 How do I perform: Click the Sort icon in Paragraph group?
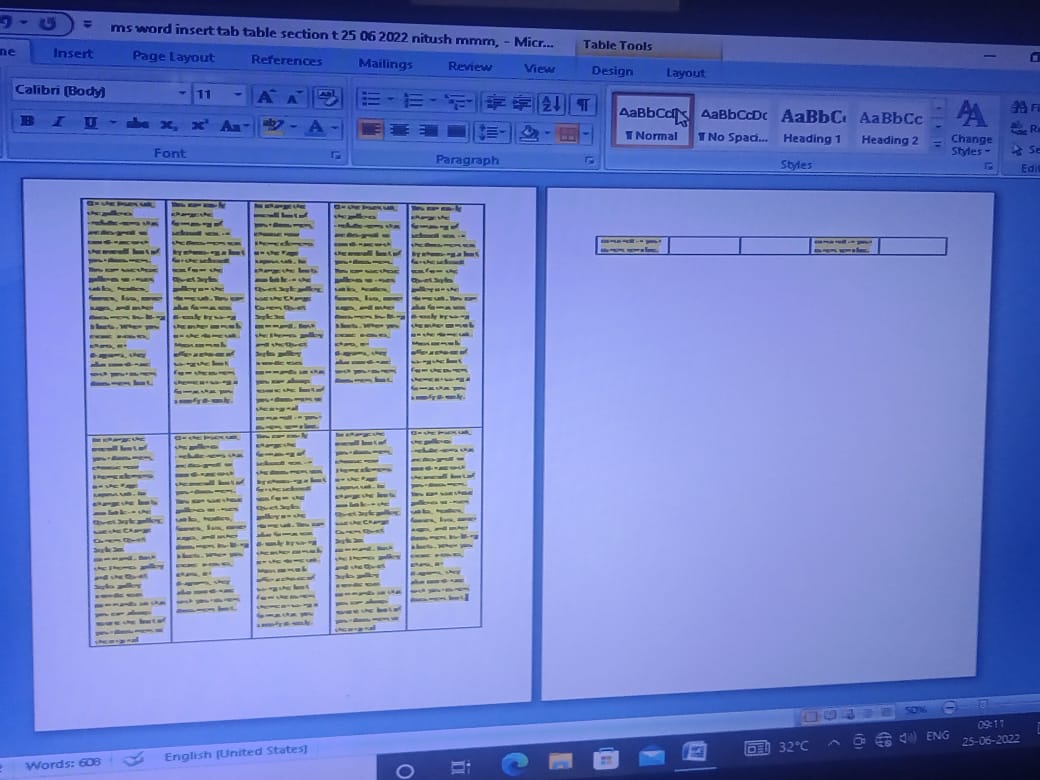pos(551,103)
